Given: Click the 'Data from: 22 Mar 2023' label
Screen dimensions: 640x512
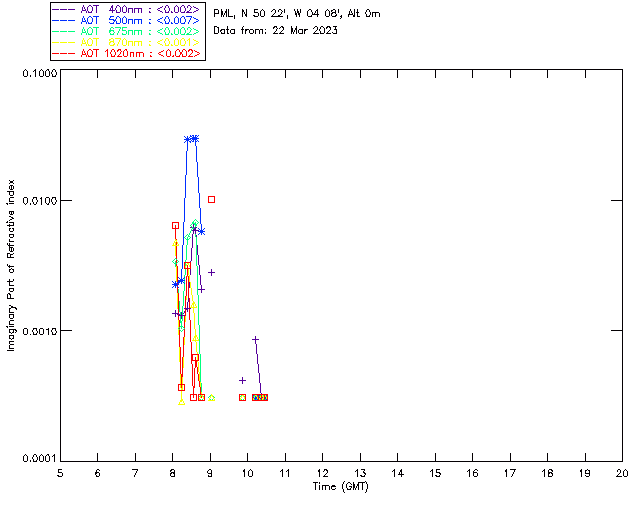Looking at the screenshot, I should tap(276, 30).
